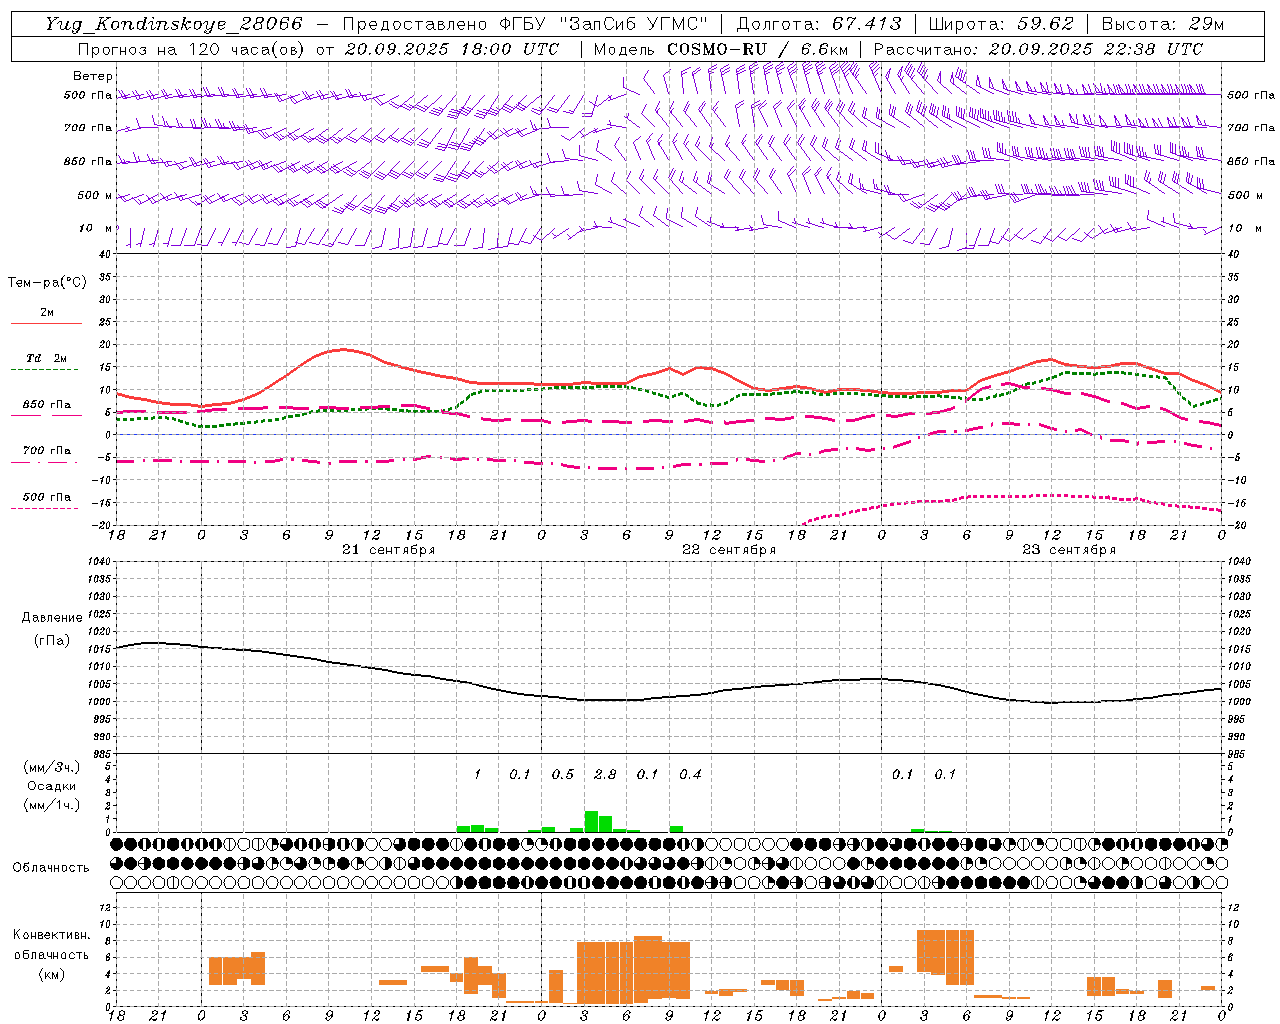Click the Давление panel label
Image resolution: width=1280 pixels, height=1024 pixels.
[52, 618]
